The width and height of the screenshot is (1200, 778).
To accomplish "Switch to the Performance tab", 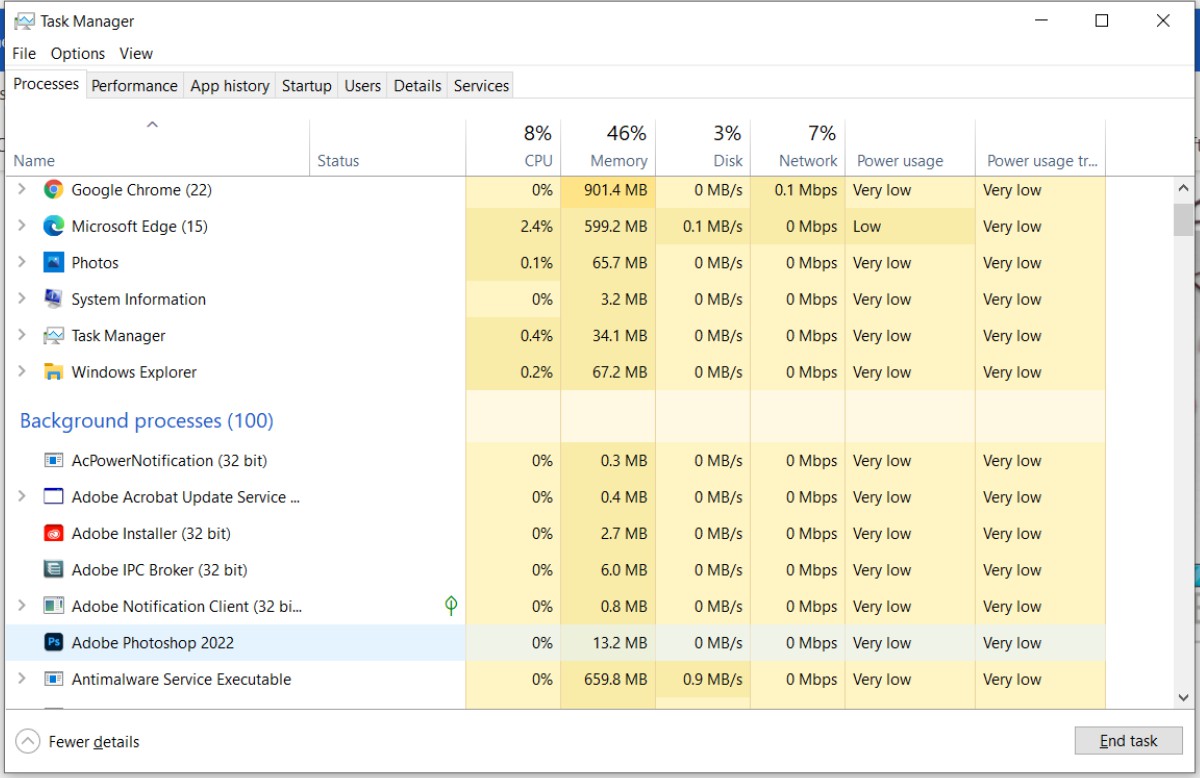I will click(134, 85).
